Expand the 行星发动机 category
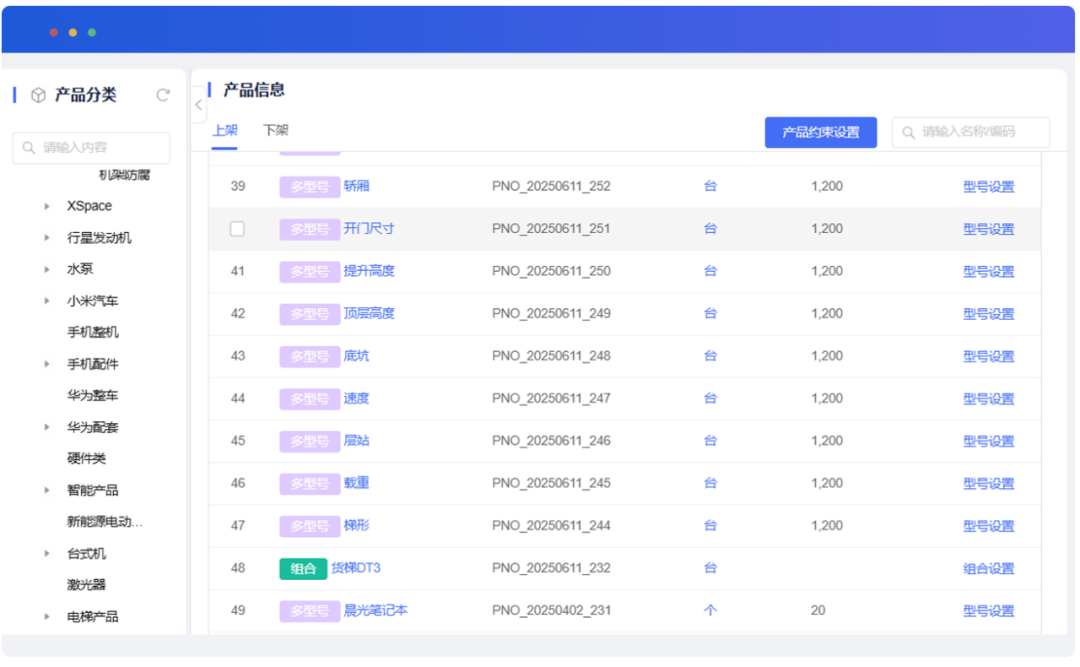The height and width of the screenshot is (667, 1080). pos(47,238)
